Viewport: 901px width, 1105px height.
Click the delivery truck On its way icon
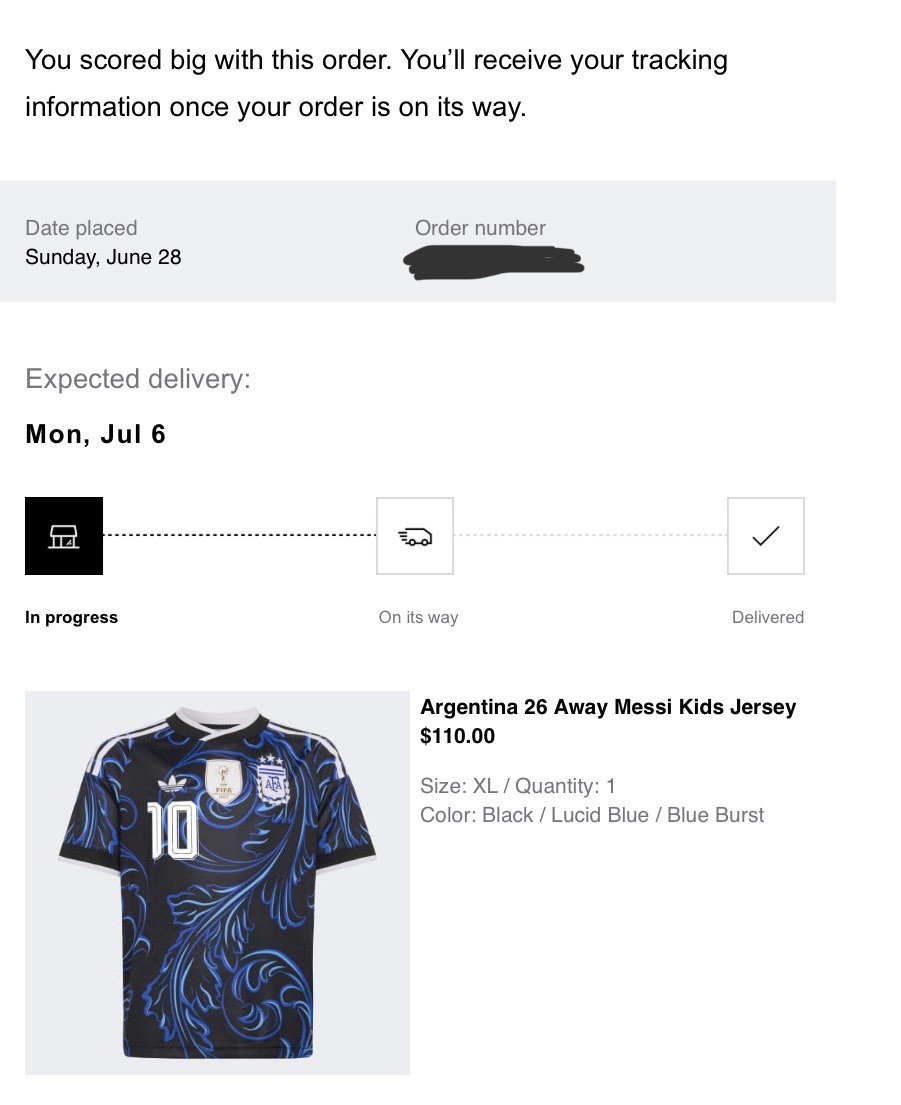tap(414, 536)
